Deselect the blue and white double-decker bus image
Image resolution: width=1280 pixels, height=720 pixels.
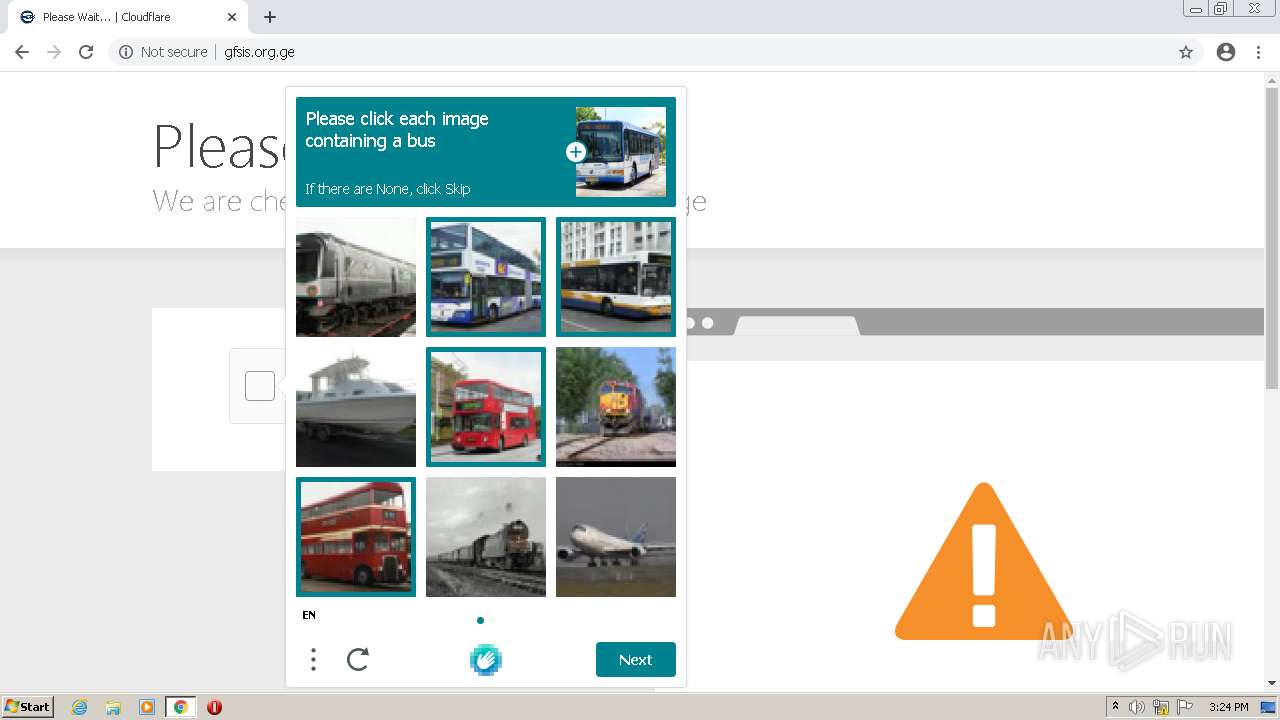(x=486, y=277)
